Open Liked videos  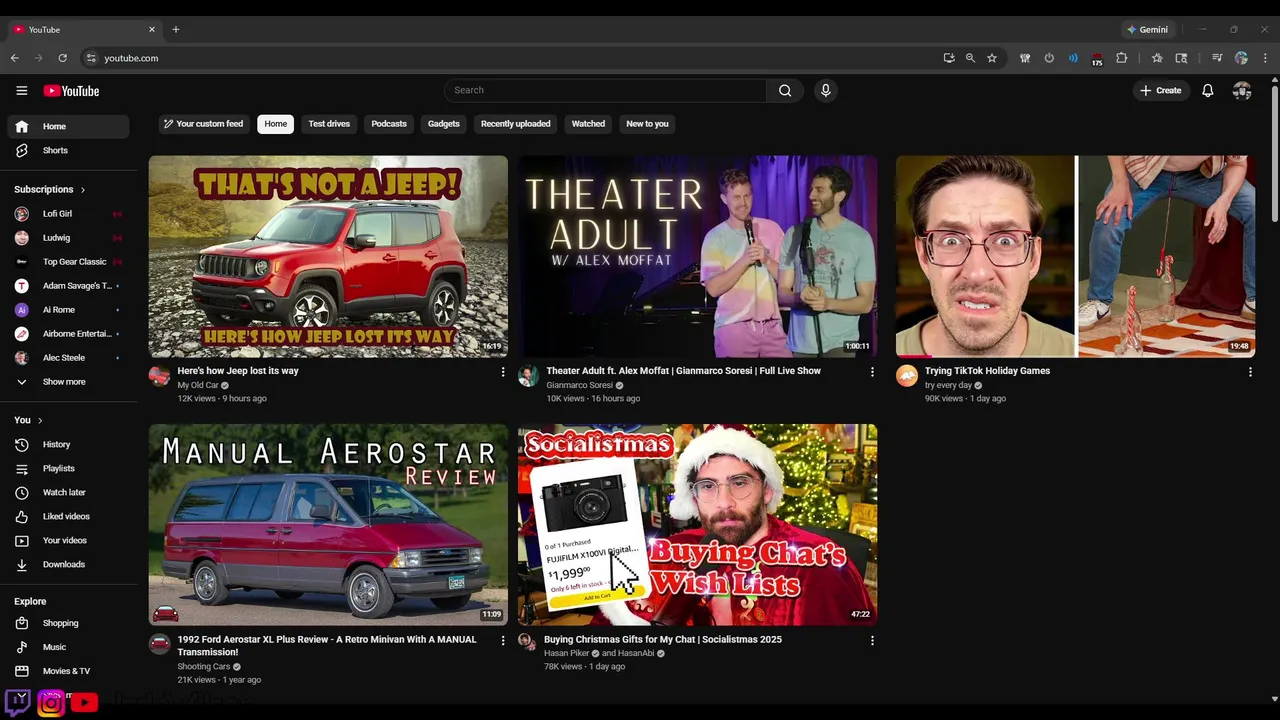(68, 516)
